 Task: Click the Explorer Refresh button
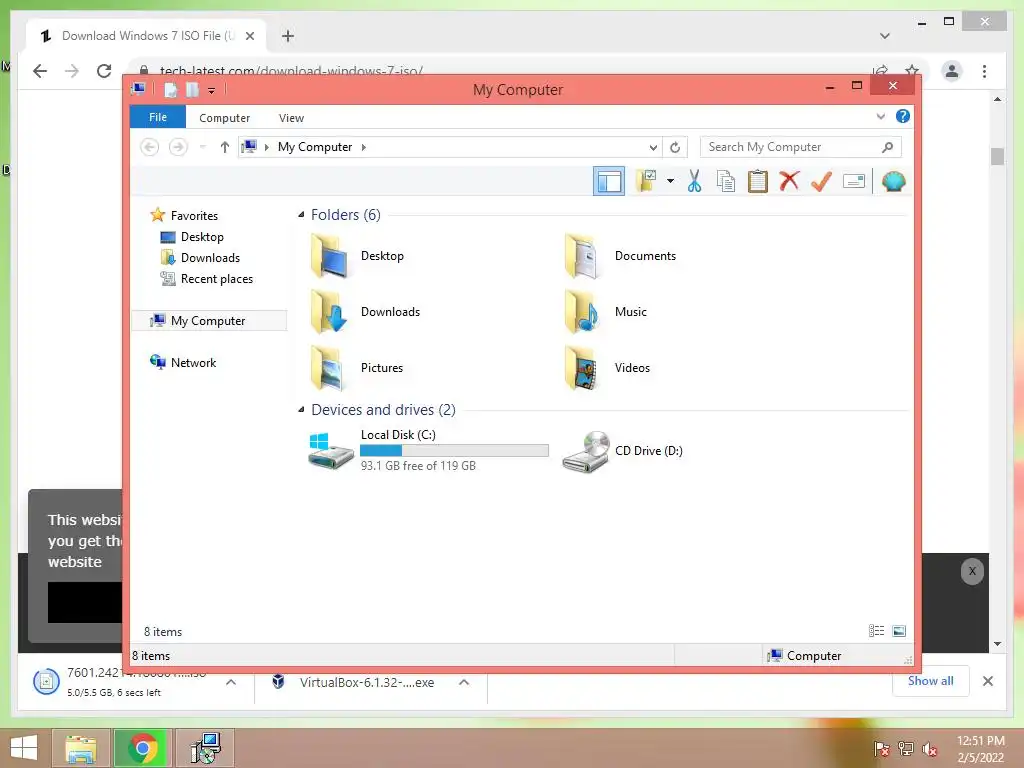675,147
